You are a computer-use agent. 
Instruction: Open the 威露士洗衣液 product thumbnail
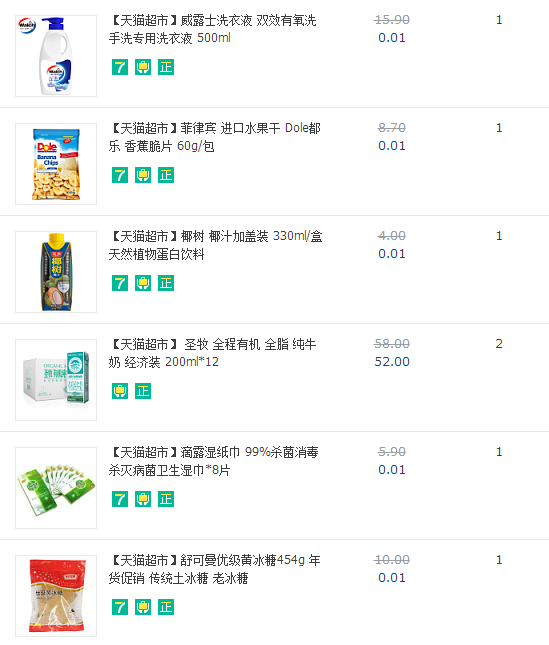point(56,56)
